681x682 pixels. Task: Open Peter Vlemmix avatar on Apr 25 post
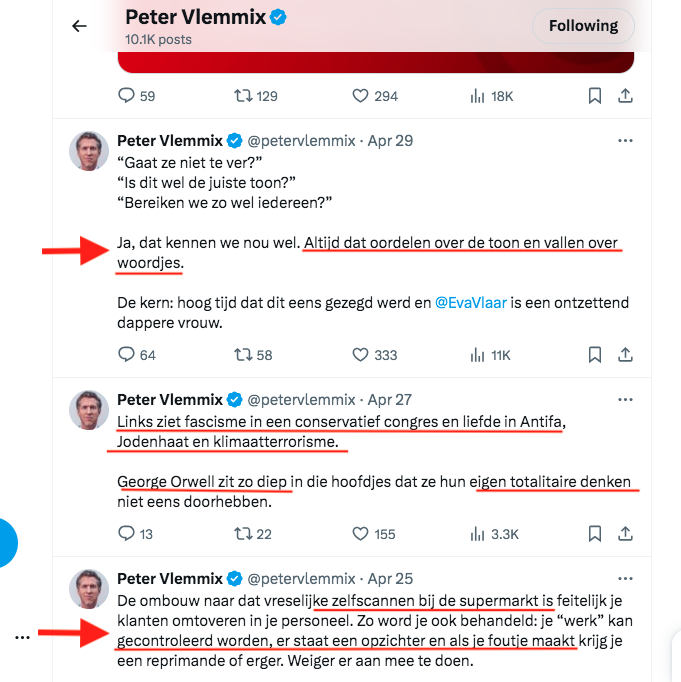click(x=89, y=589)
